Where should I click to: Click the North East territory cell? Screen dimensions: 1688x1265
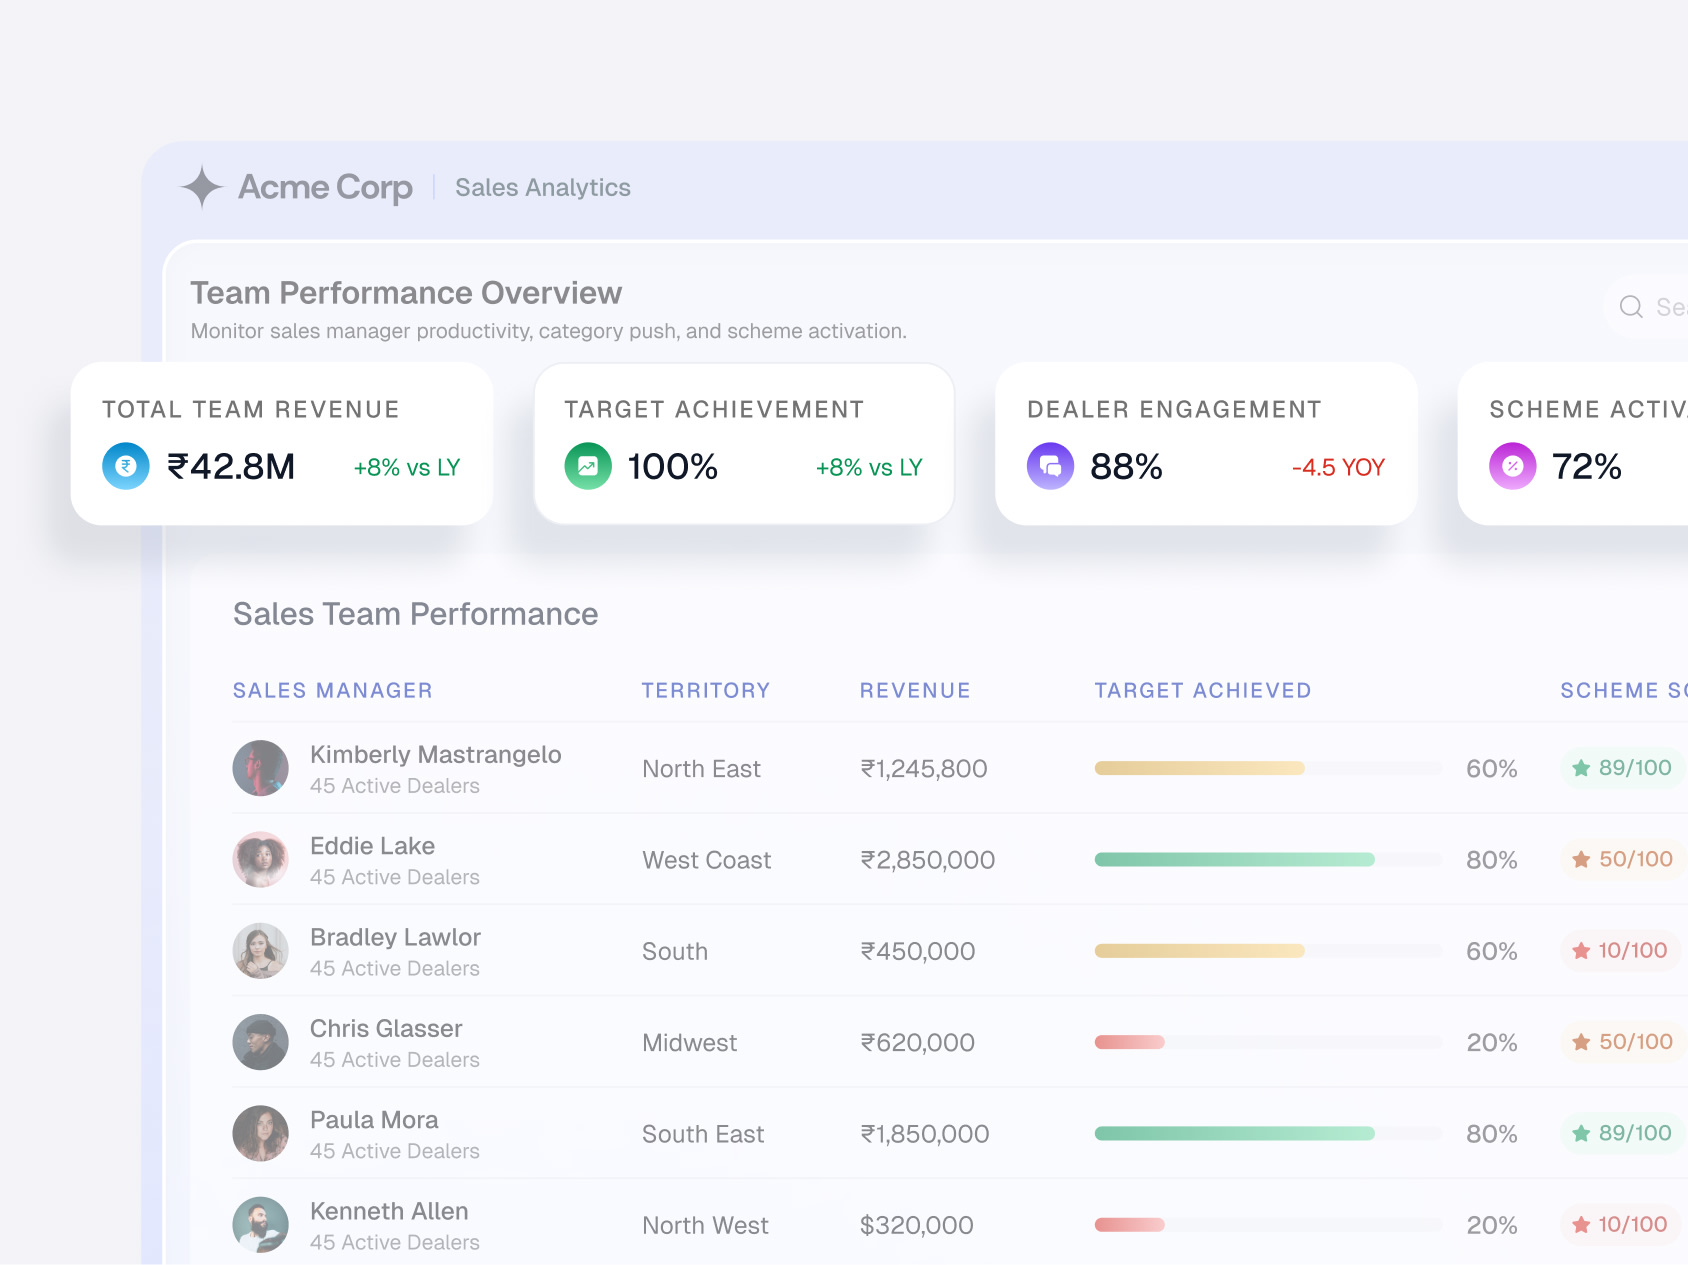click(x=701, y=768)
